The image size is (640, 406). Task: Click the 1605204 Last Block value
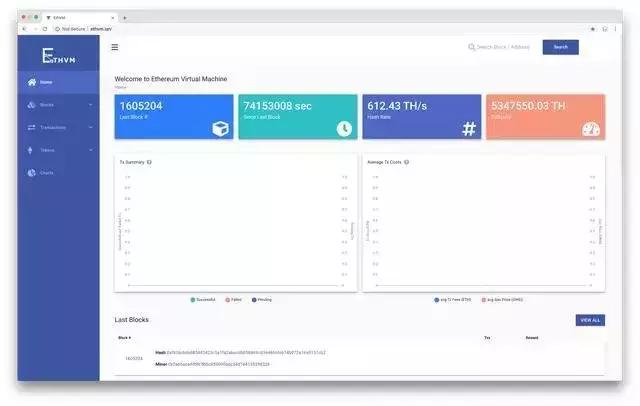point(141,106)
